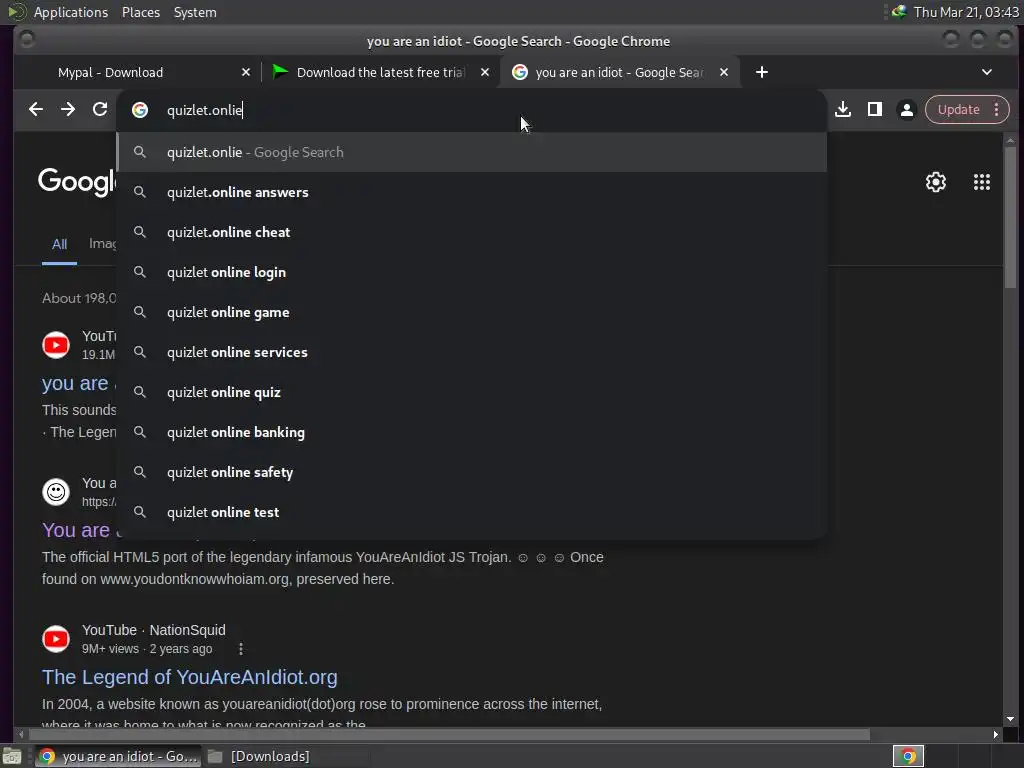Choose the quizlet.online answers suggestion

tap(472, 192)
